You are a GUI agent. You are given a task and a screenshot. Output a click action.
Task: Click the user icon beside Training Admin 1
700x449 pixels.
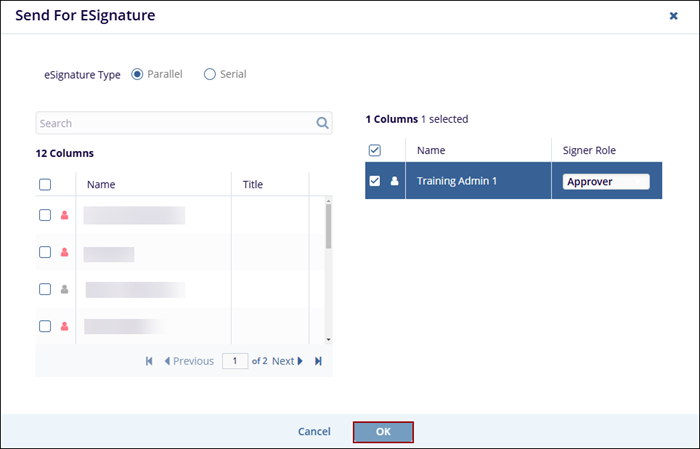(394, 181)
